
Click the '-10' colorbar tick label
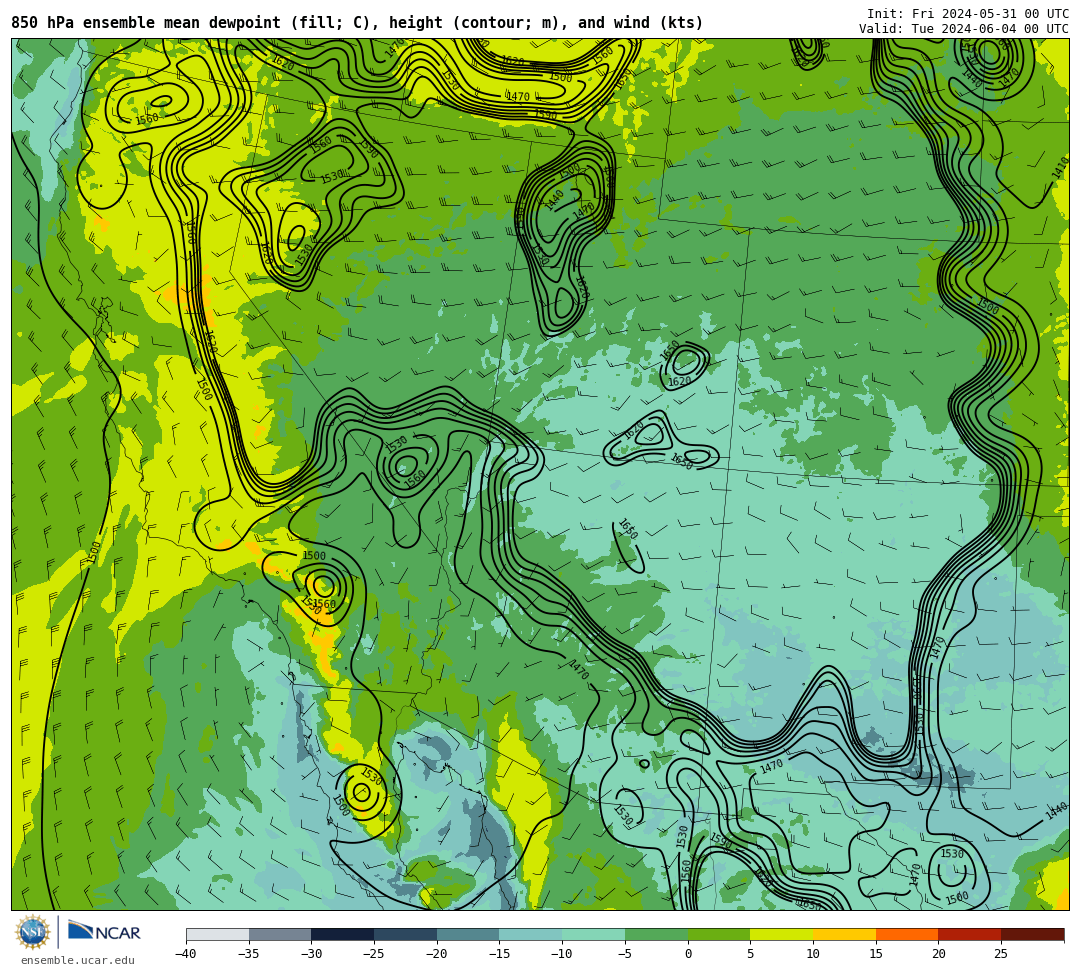pos(561,954)
